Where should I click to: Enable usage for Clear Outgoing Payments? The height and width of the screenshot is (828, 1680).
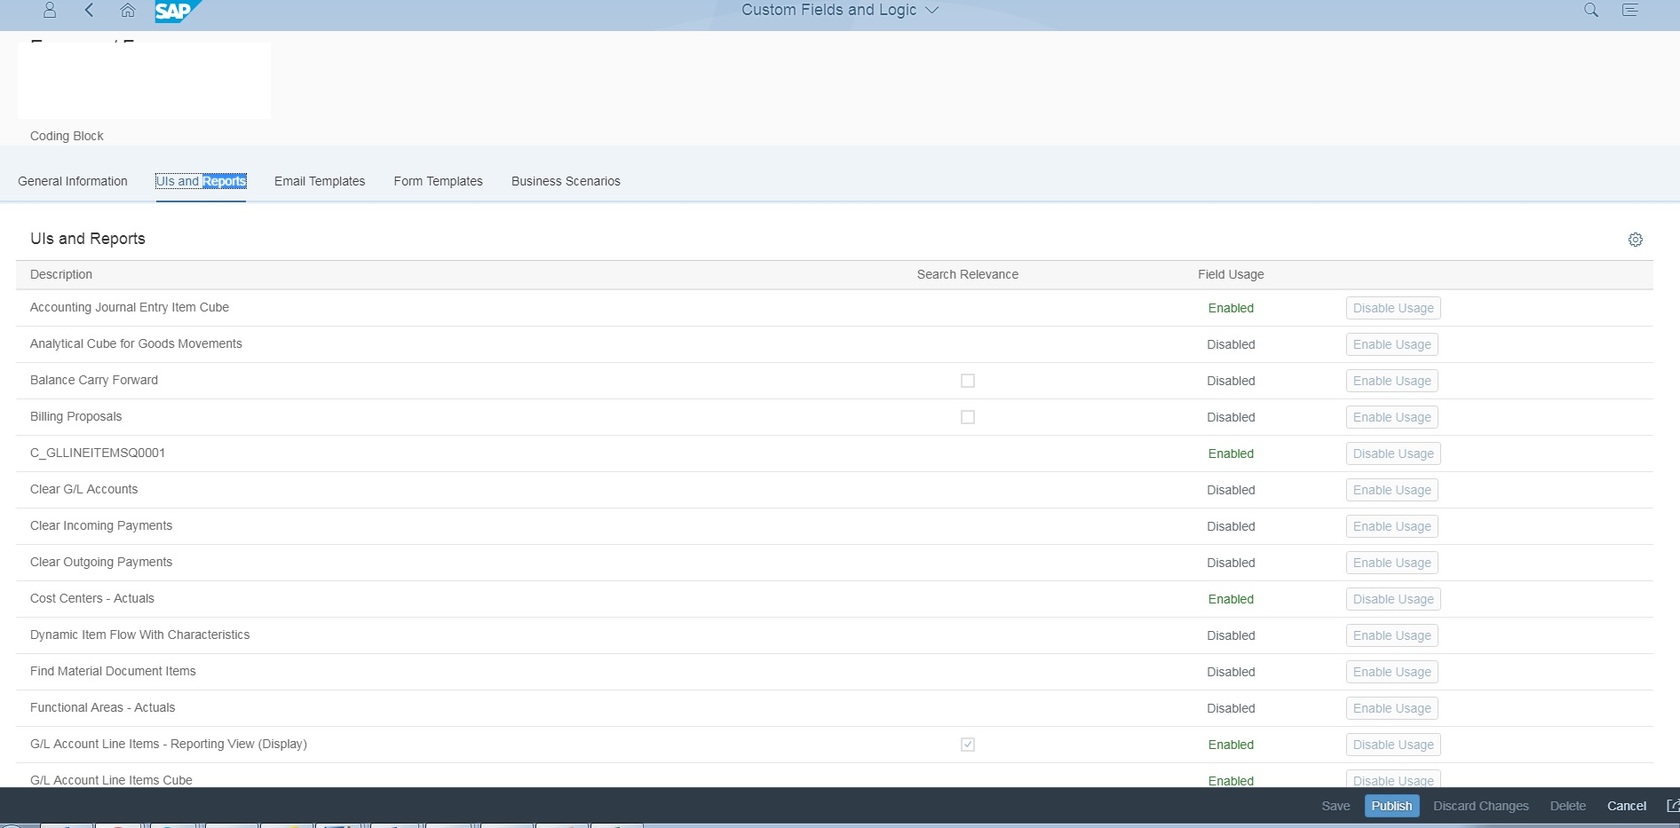tap(1392, 563)
